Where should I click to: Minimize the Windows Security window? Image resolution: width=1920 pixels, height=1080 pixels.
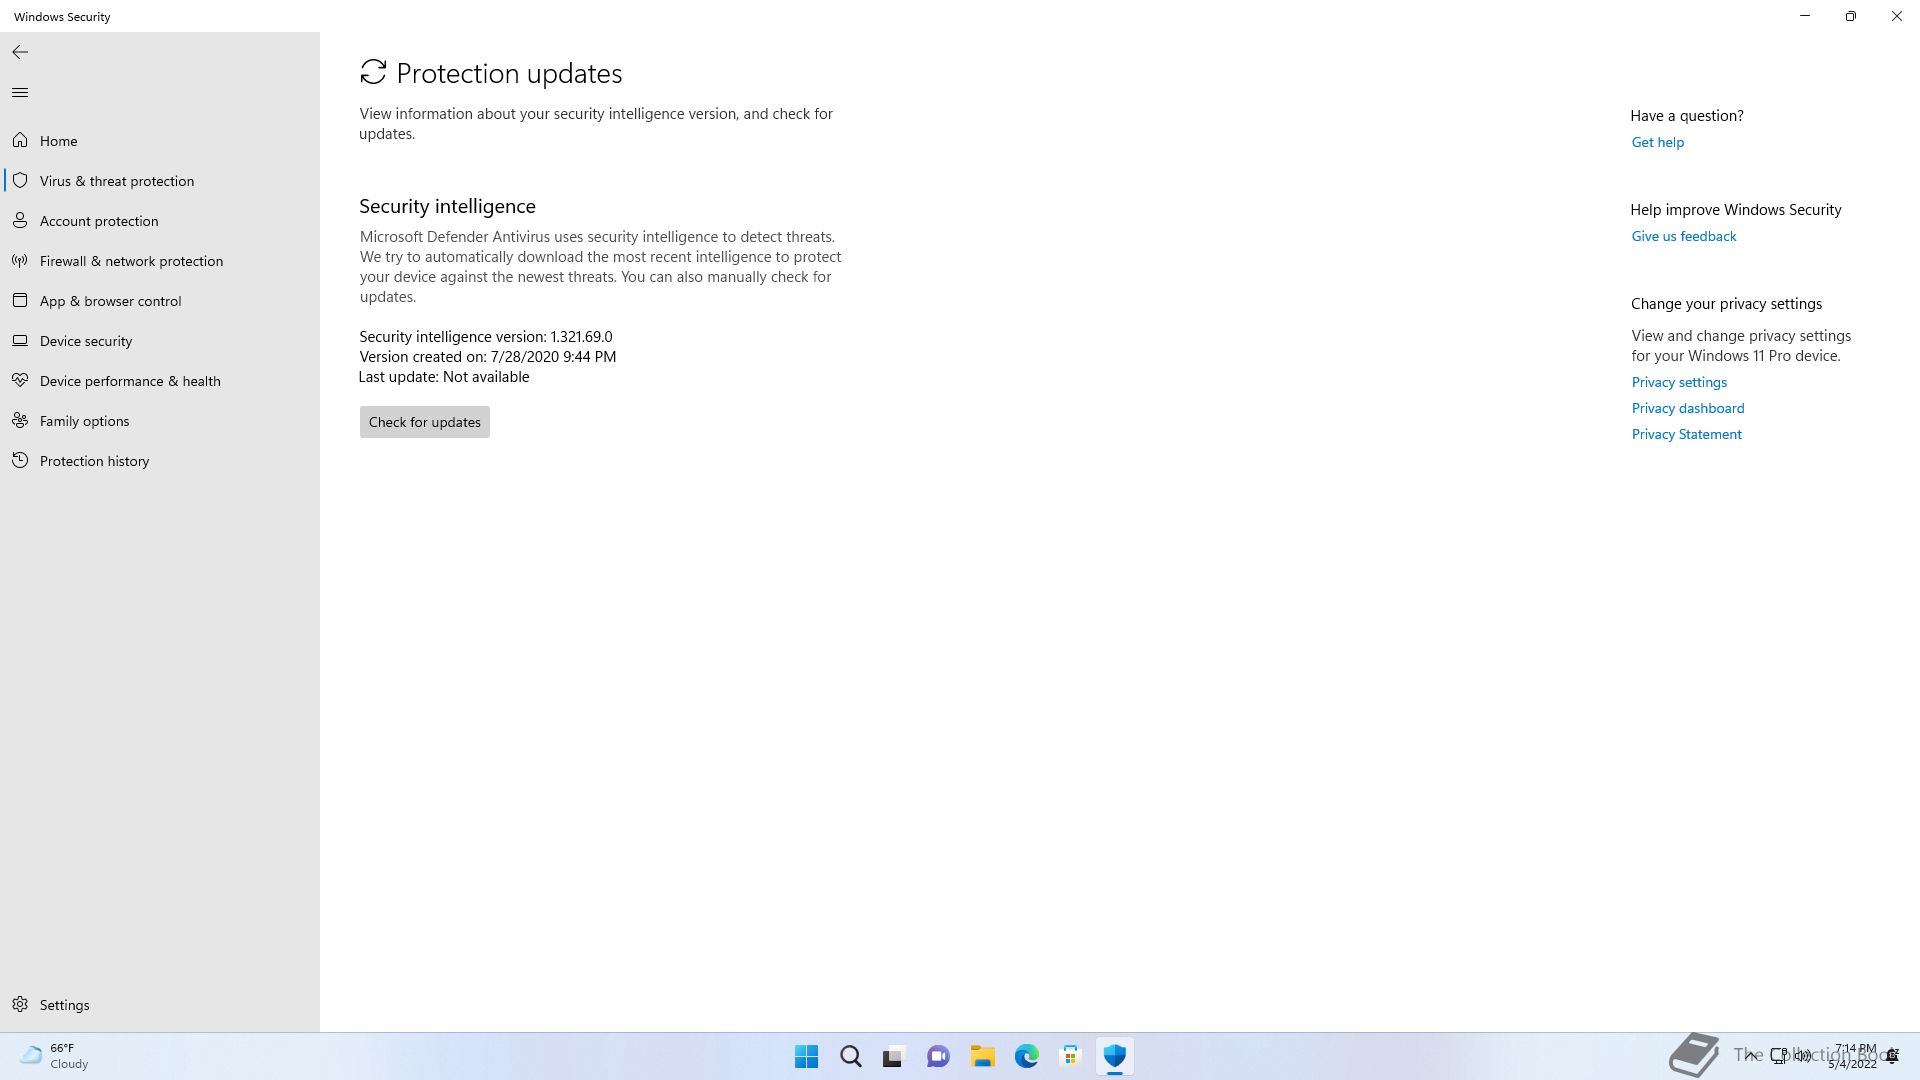[x=1805, y=16]
